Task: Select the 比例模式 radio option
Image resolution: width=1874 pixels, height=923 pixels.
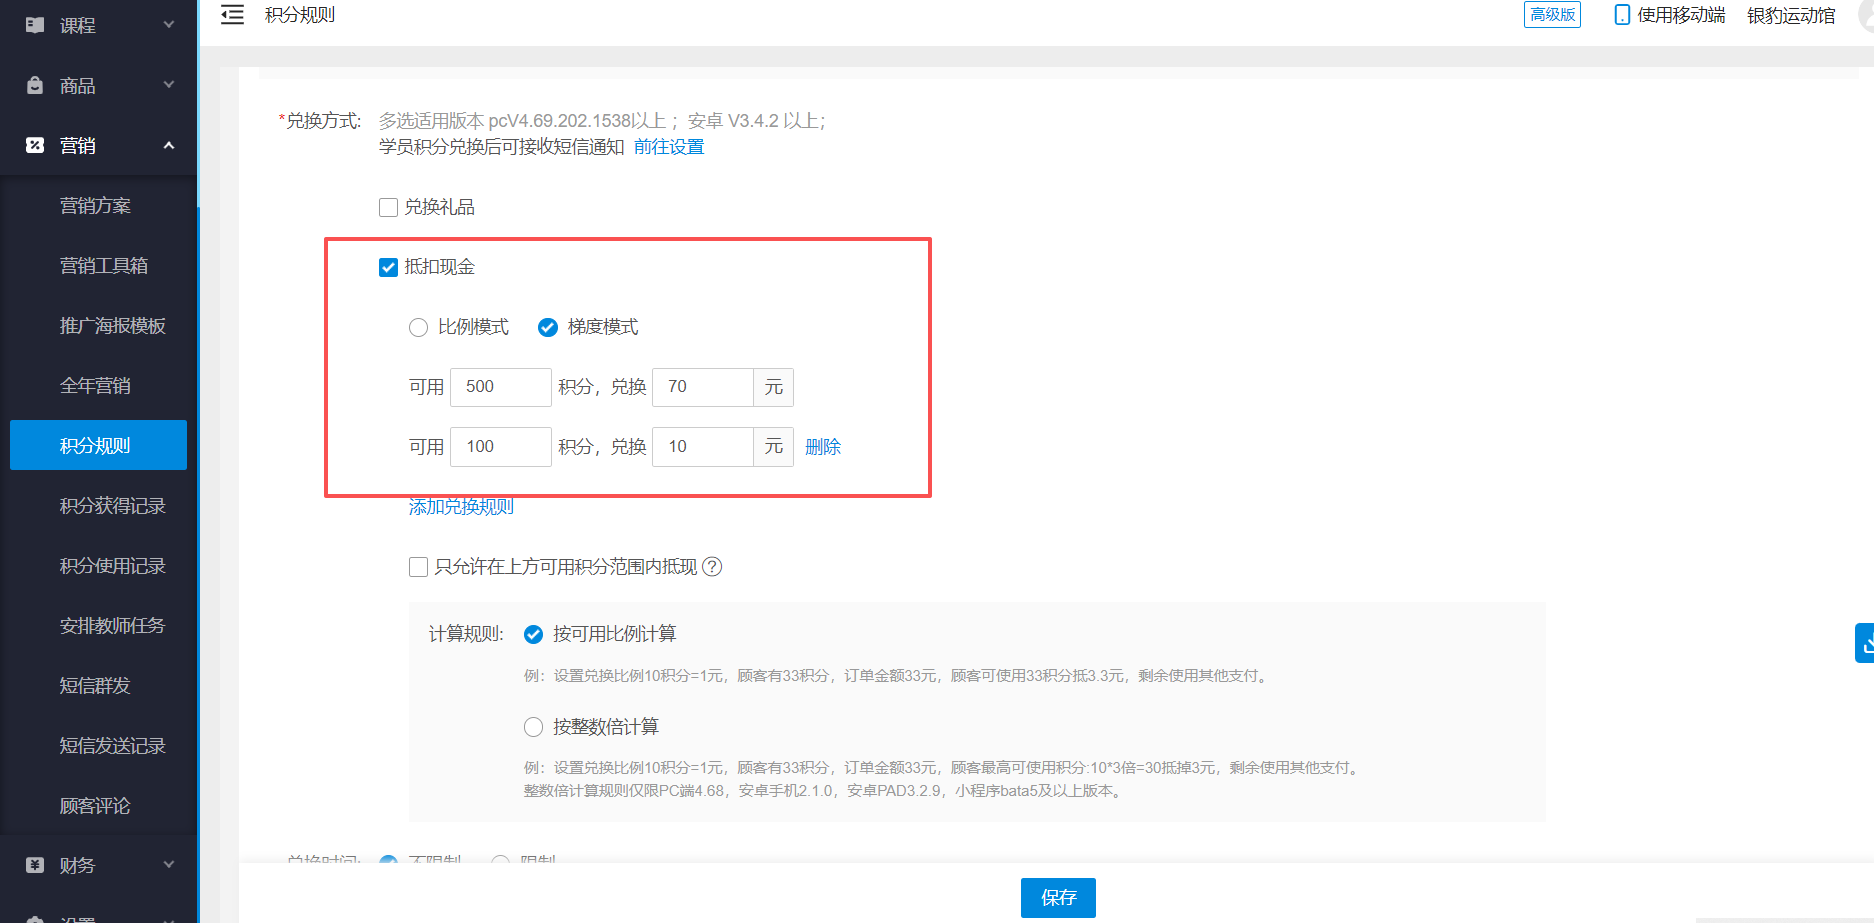Action: 418,327
